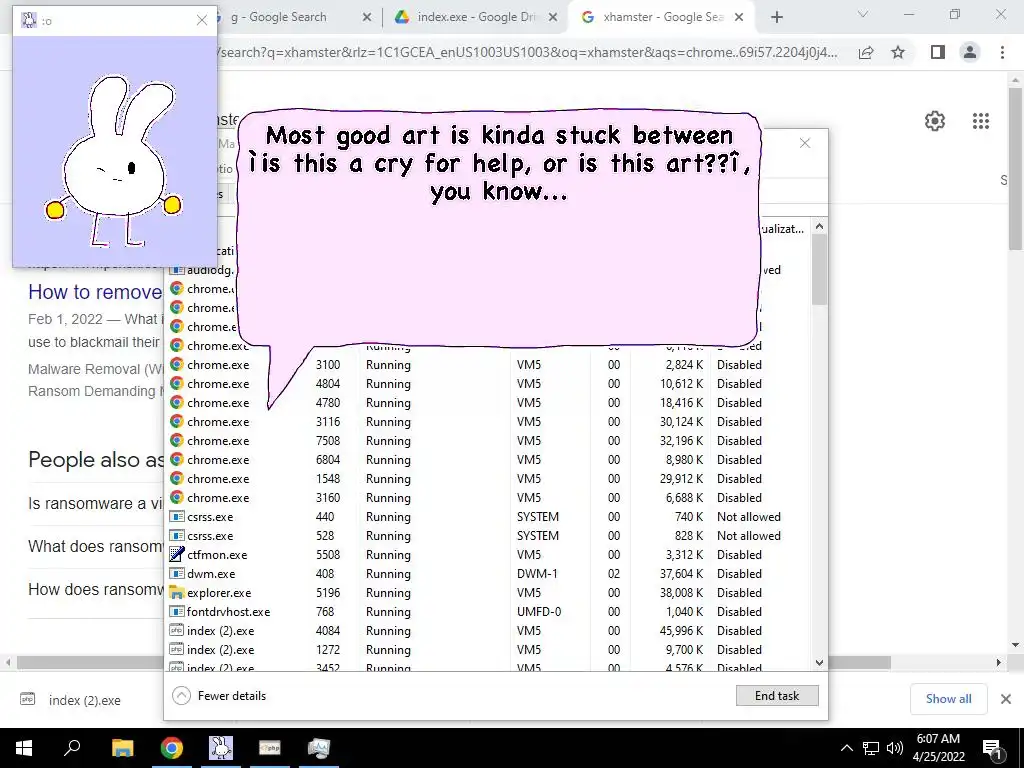Open Task Manager taskbar icon
This screenshot has width=1024, height=768.
click(319, 748)
